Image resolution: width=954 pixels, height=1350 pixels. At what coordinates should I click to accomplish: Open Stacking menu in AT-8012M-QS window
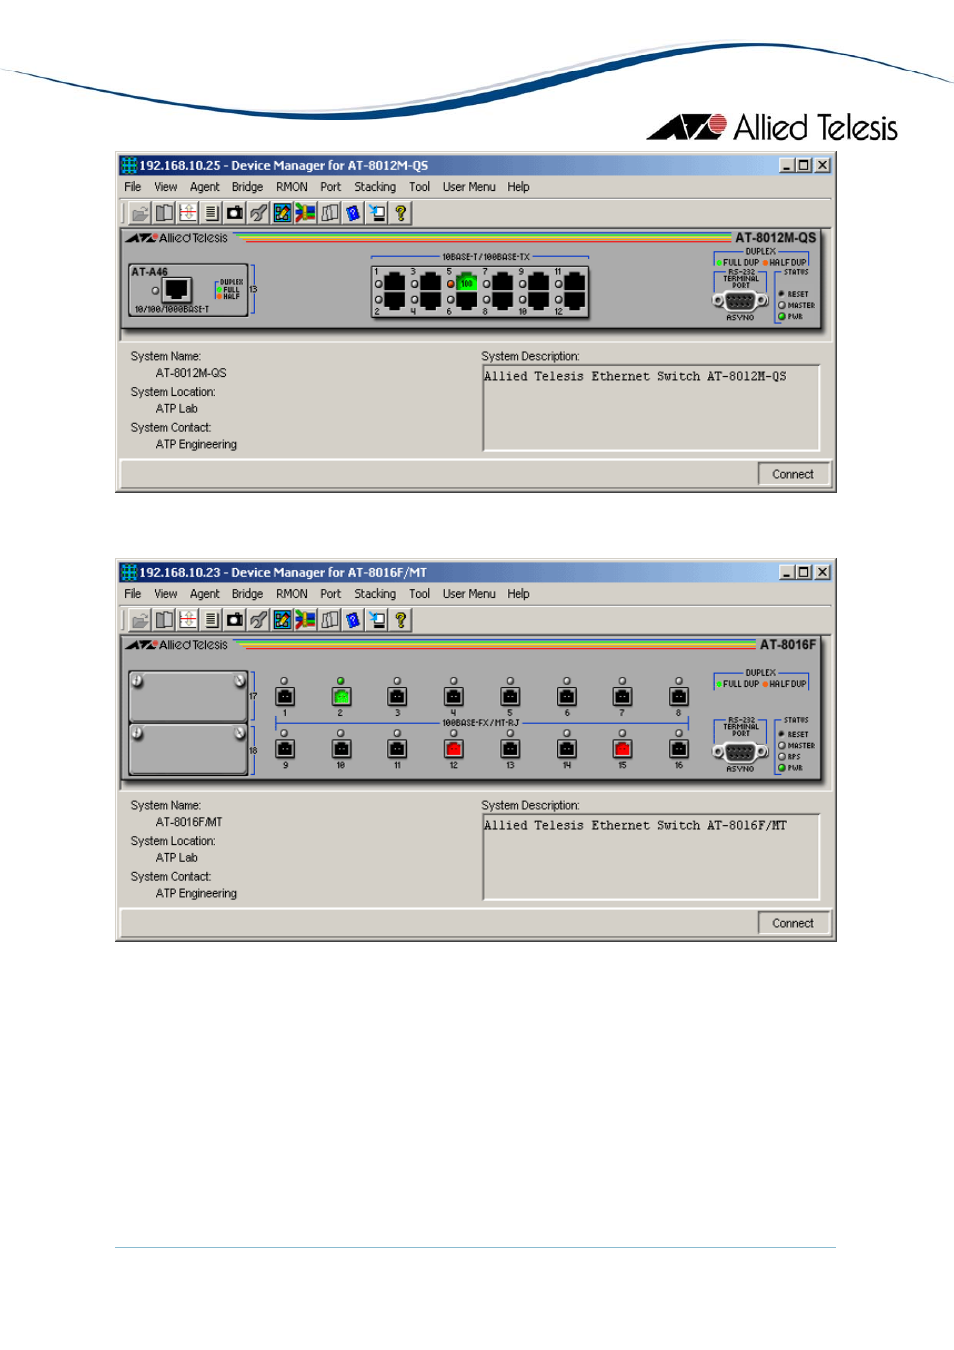pos(375,187)
